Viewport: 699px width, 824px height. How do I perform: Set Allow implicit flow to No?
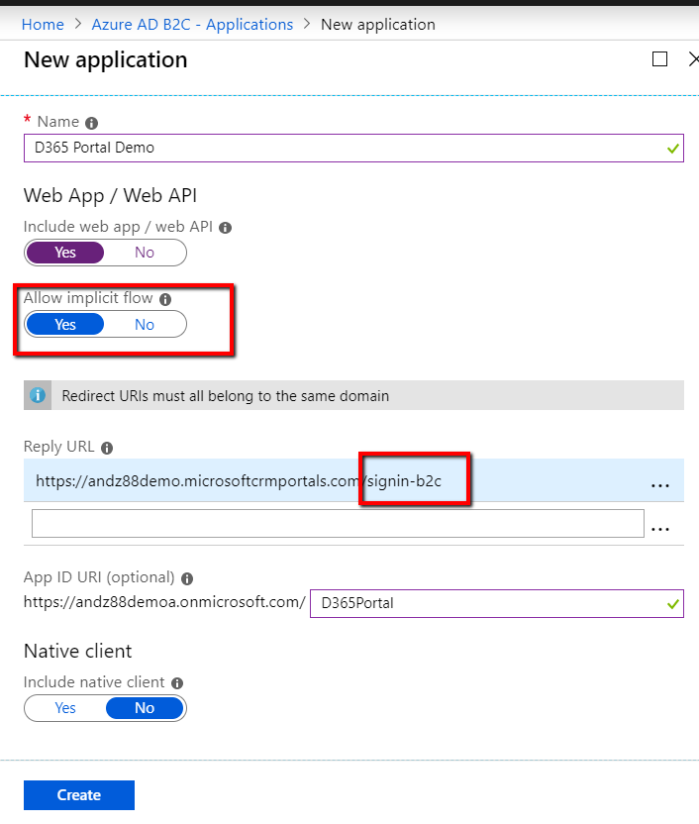[145, 325]
